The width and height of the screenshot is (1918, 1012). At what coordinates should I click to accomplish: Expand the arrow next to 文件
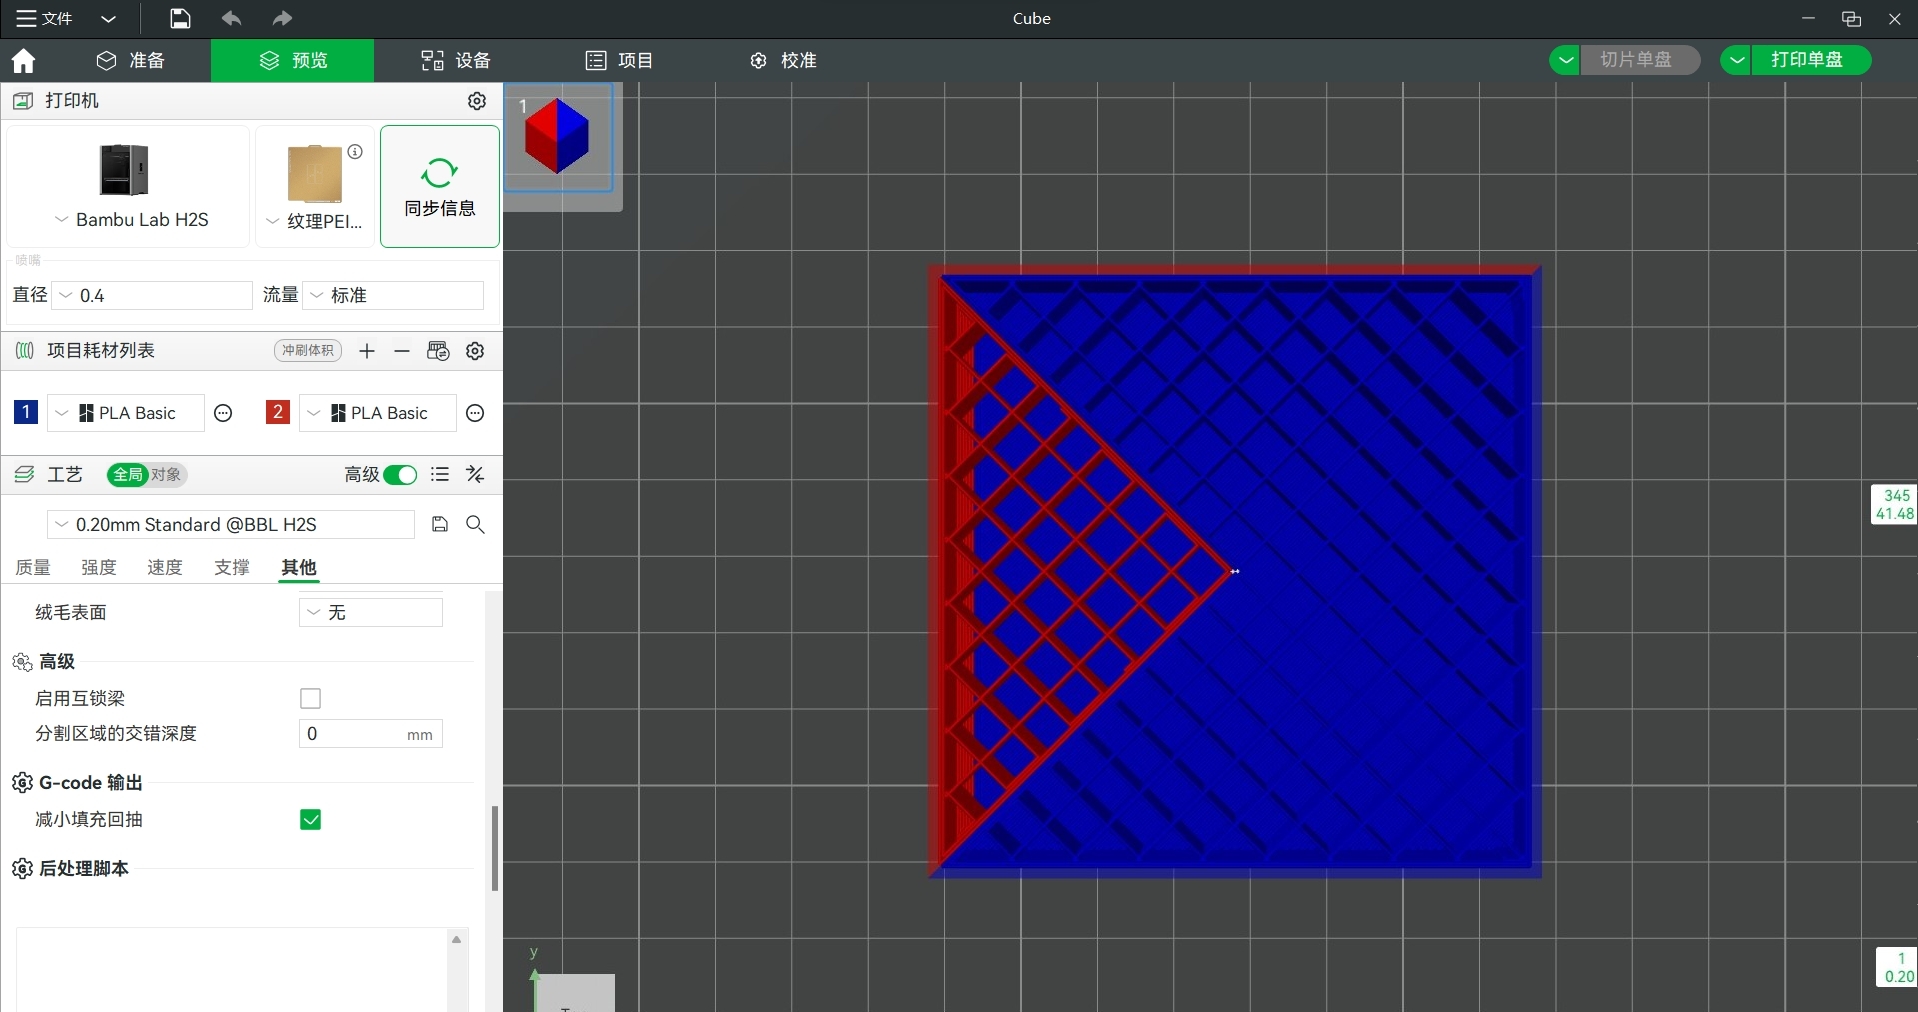pyautogui.click(x=109, y=19)
